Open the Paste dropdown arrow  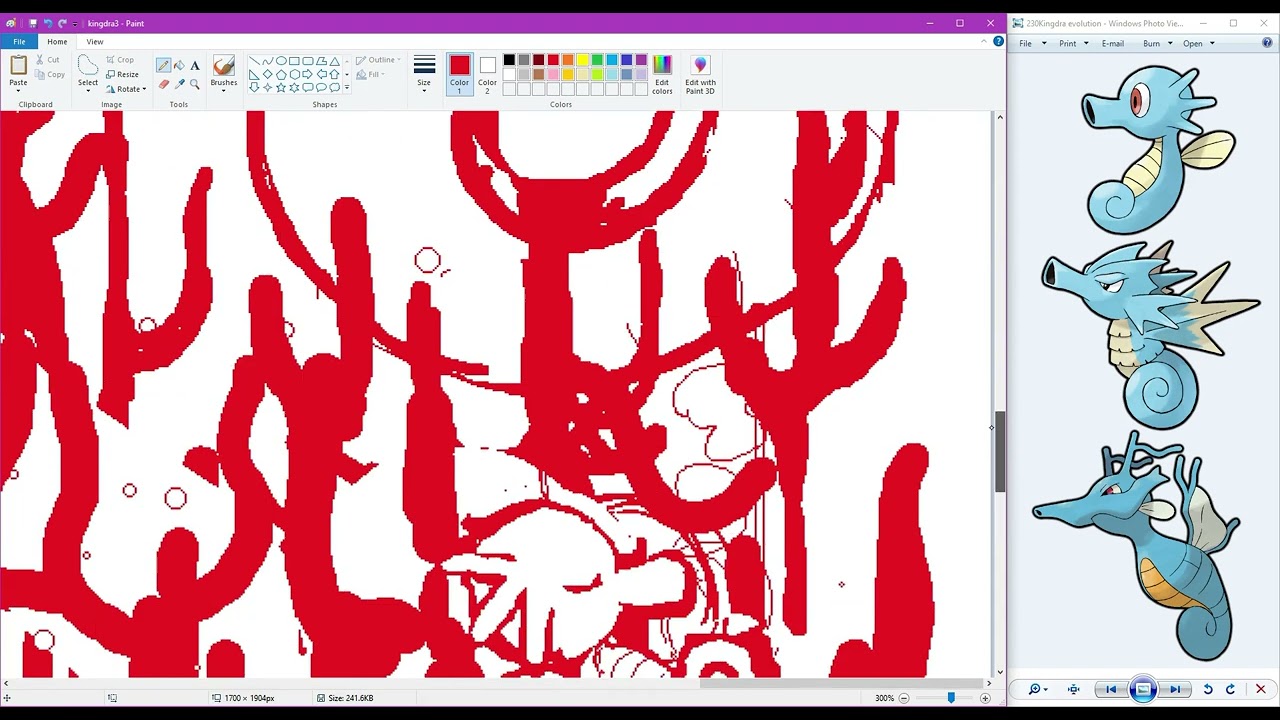[18, 90]
